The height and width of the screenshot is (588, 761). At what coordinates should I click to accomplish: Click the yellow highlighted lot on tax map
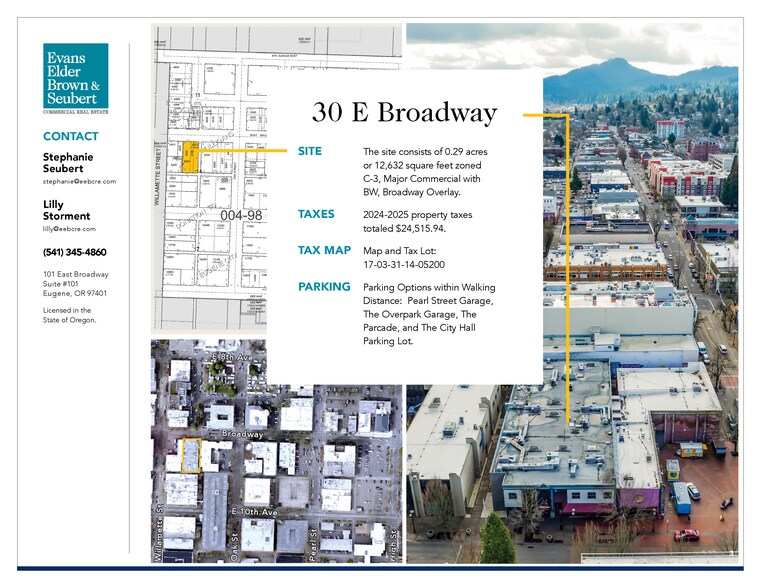(x=190, y=157)
